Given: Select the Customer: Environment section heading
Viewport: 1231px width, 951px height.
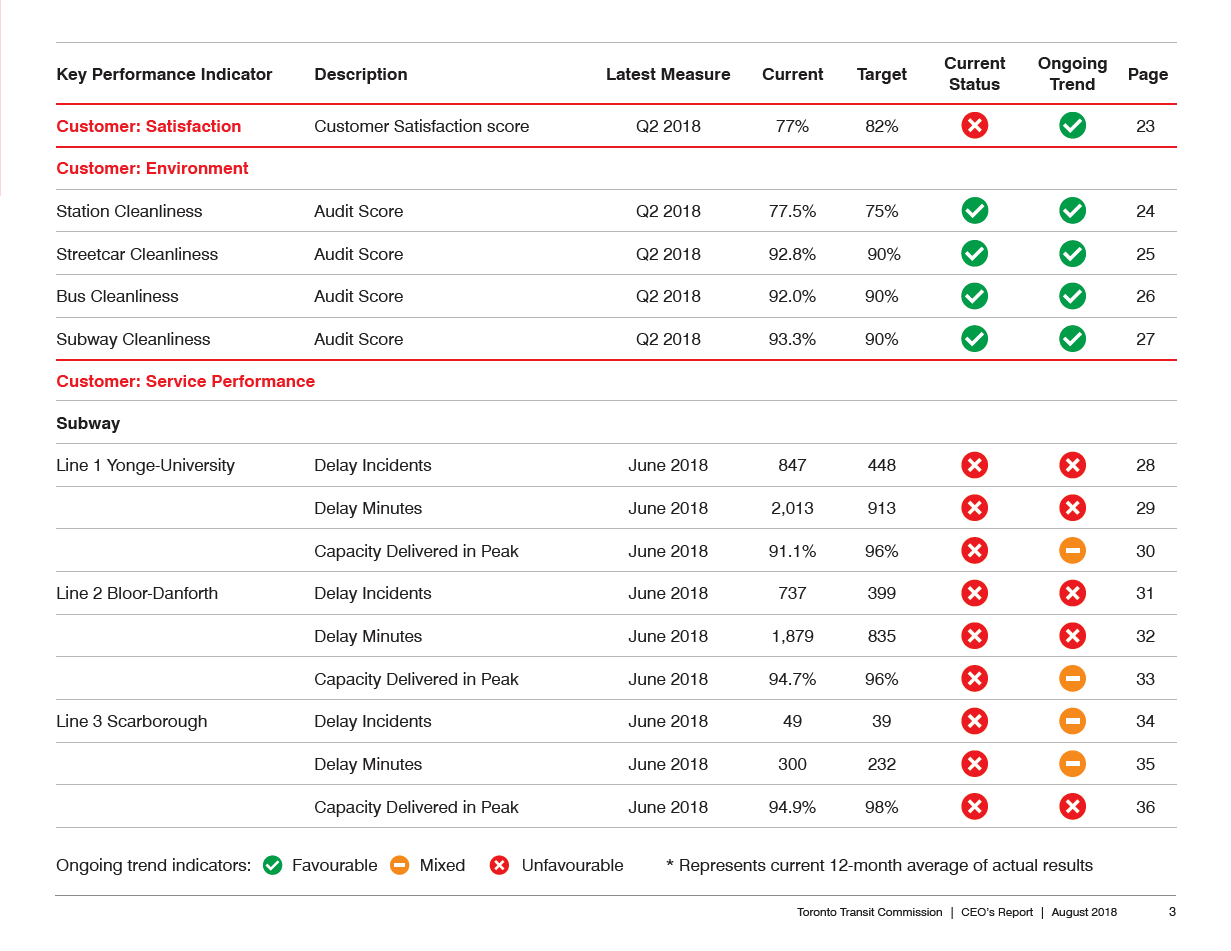Looking at the screenshot, I should click(x=152, y=168).
